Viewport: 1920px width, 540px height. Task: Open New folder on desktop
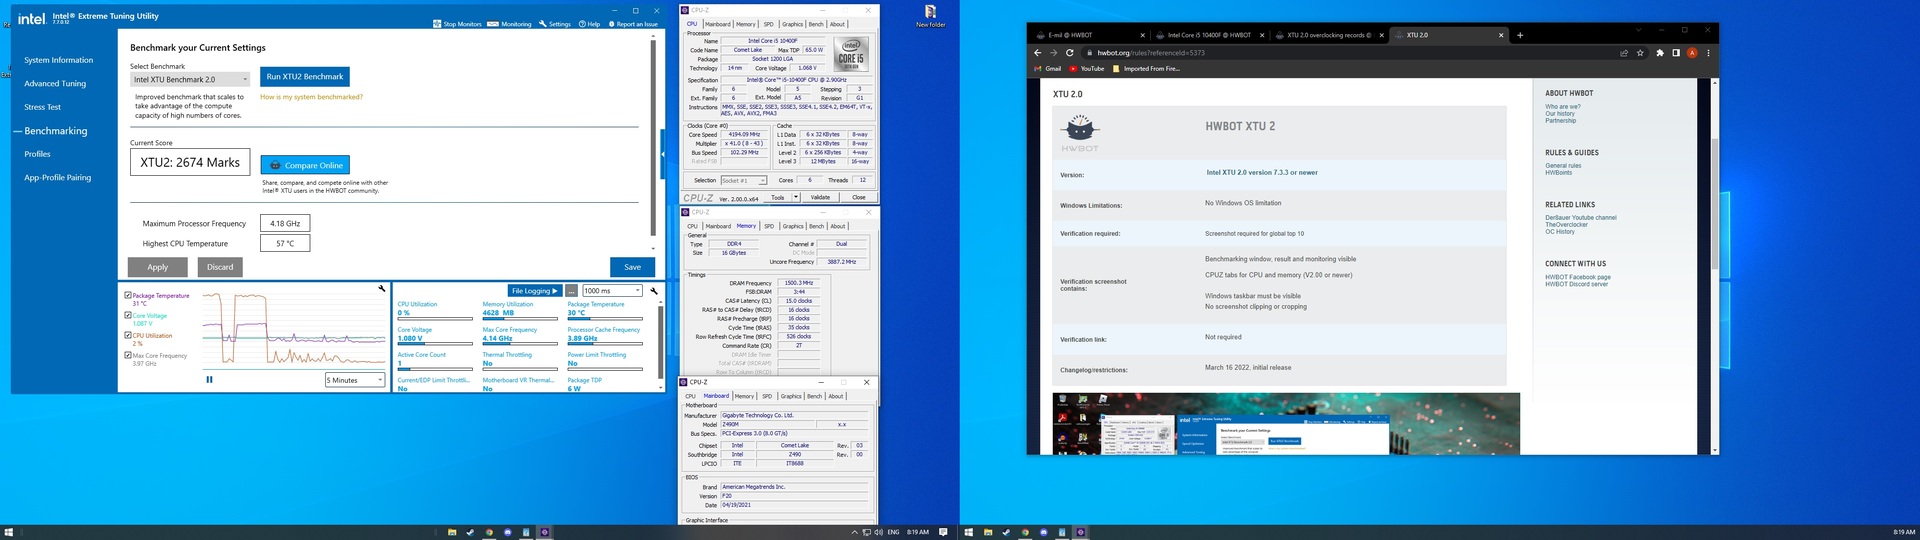[x=930, y=16]
